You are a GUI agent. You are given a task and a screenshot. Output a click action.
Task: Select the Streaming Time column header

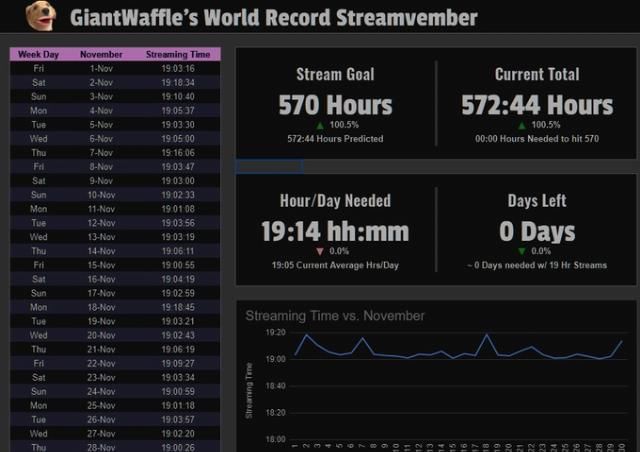click(178, 54)
